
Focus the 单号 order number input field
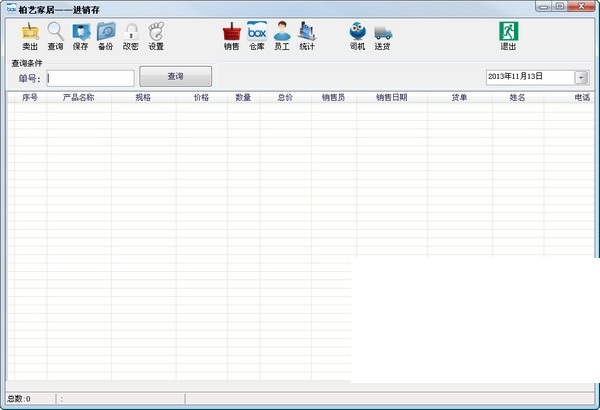(91, 78)
